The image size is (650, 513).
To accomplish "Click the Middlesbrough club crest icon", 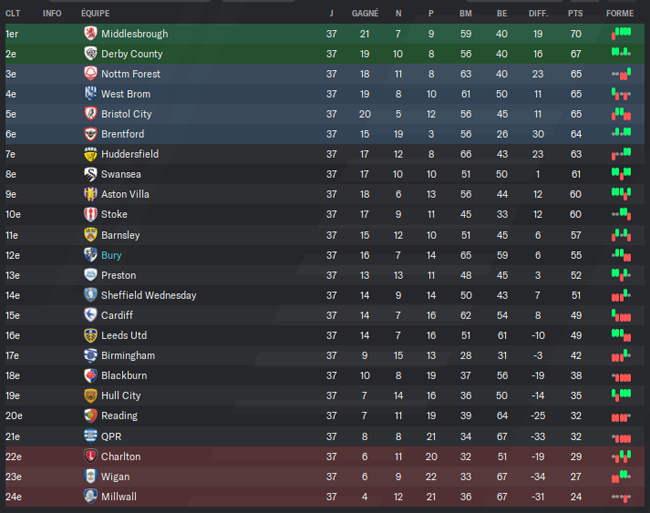I will click(90, 33).
